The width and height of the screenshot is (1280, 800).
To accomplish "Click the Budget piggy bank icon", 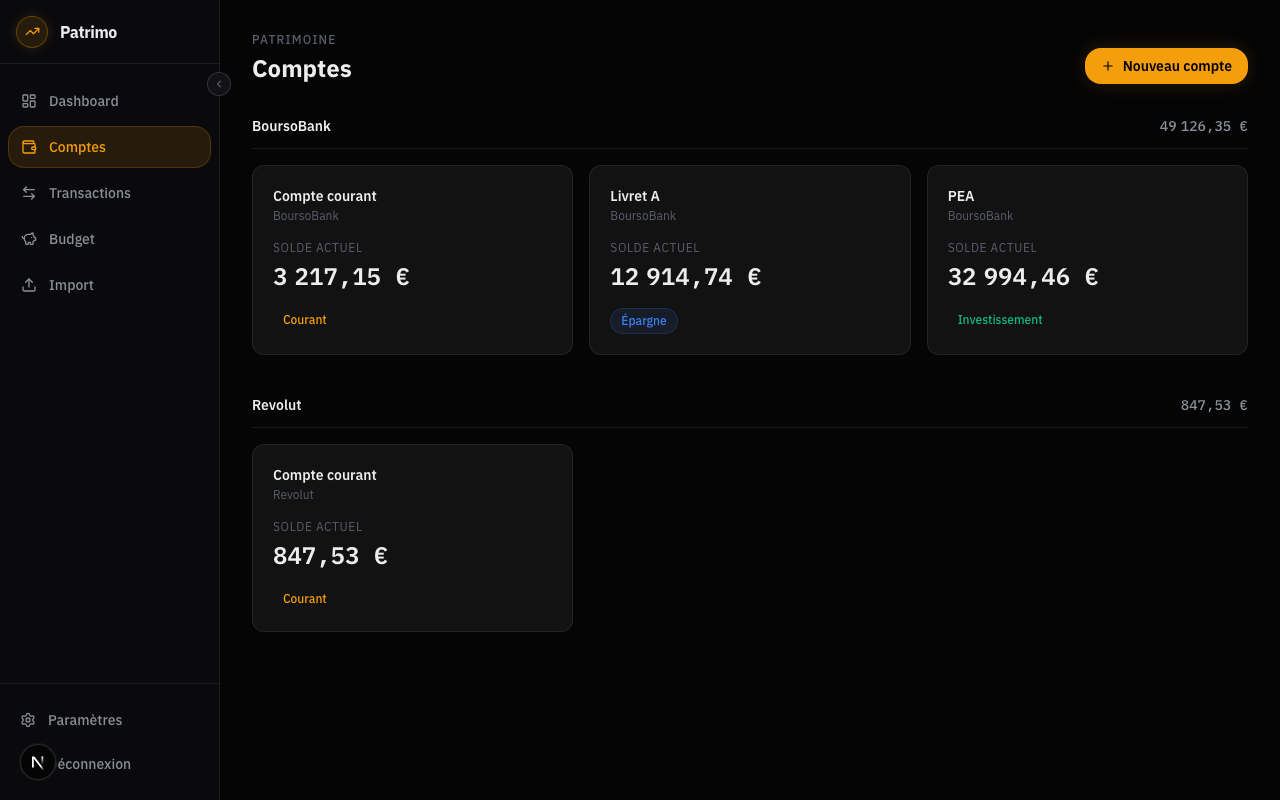I will click(29, 239).
